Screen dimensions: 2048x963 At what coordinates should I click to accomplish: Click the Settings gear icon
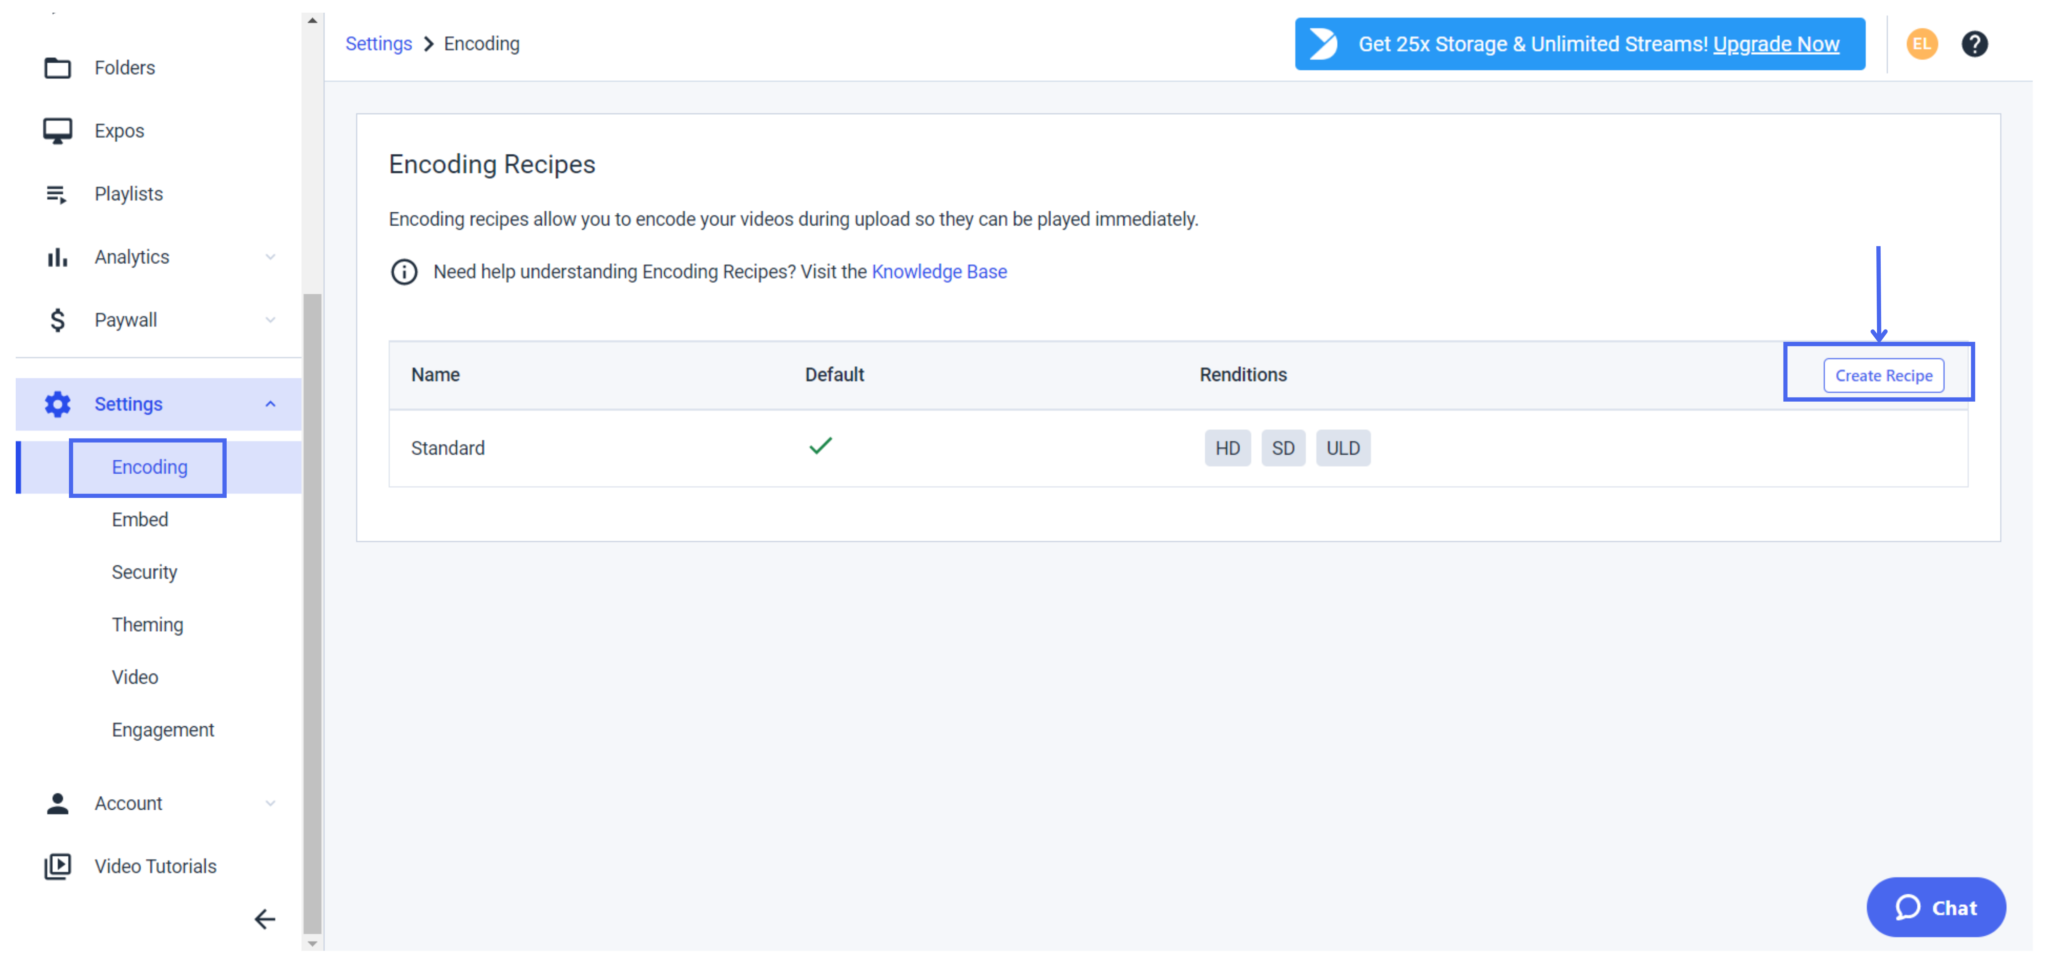[x=58, y=404]
